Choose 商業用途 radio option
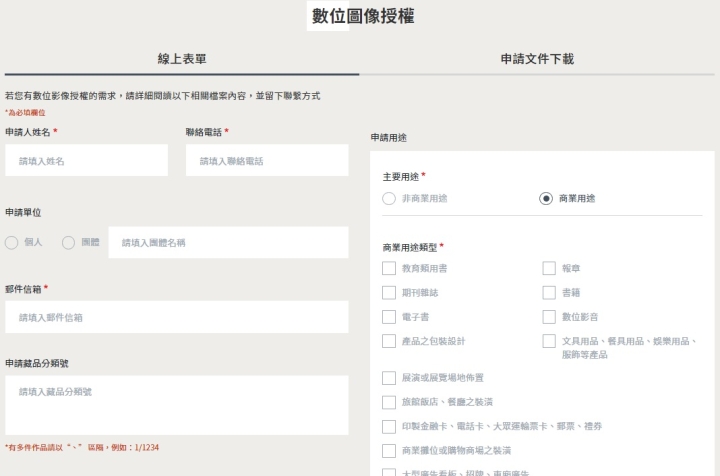Viewport: 720px width, 476px height. pyautogui.click(x=546, y=198)
